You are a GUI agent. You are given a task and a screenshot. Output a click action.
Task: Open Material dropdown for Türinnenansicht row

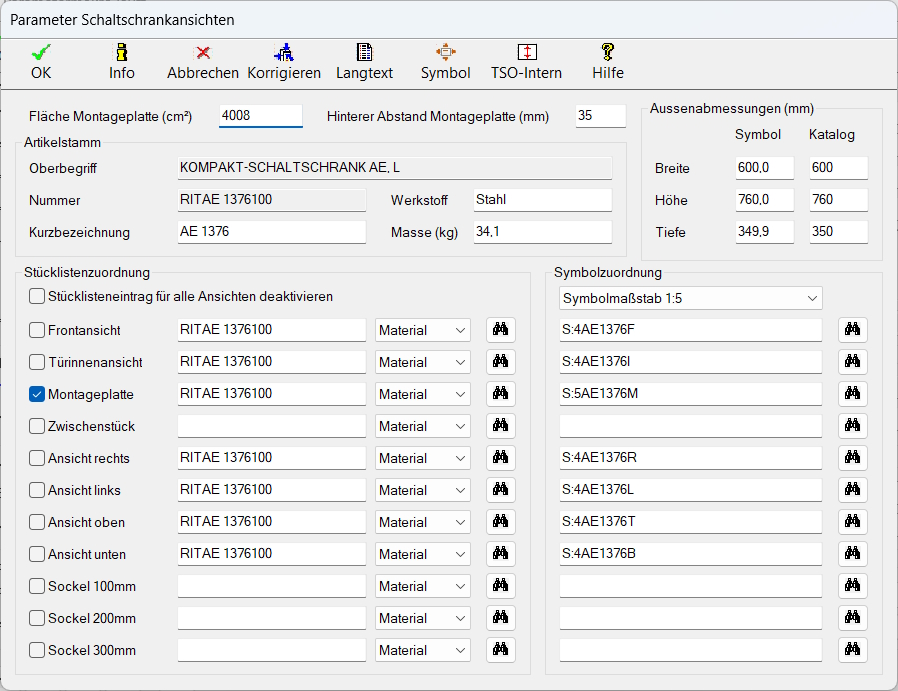pos(422,362)
